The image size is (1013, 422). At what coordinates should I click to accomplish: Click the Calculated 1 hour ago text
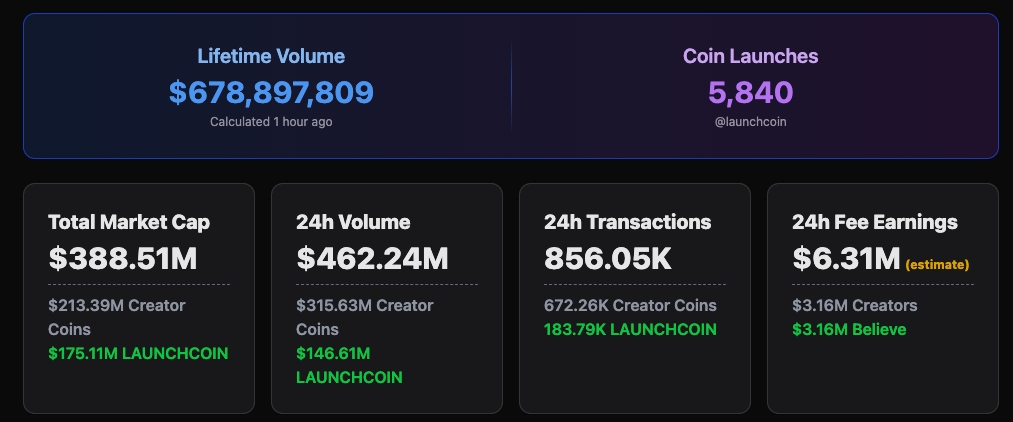click(x=271, y=121)
